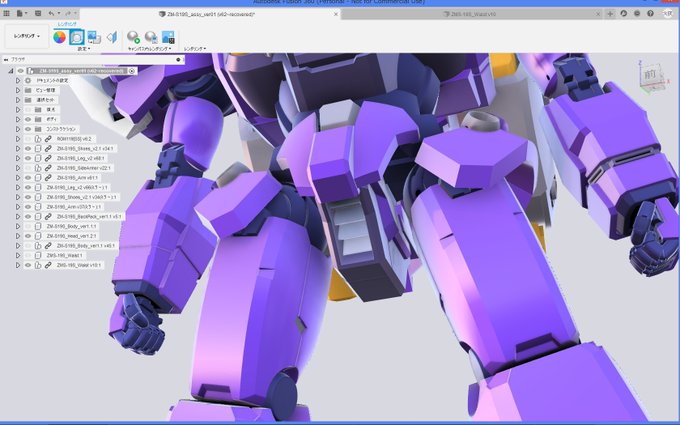Image resolution: width=680 pixels, height=425 pixels.
Task: Close the ZMS-195_Waist v10 tab
Action: pyautogui.click(x=598, y=14)
